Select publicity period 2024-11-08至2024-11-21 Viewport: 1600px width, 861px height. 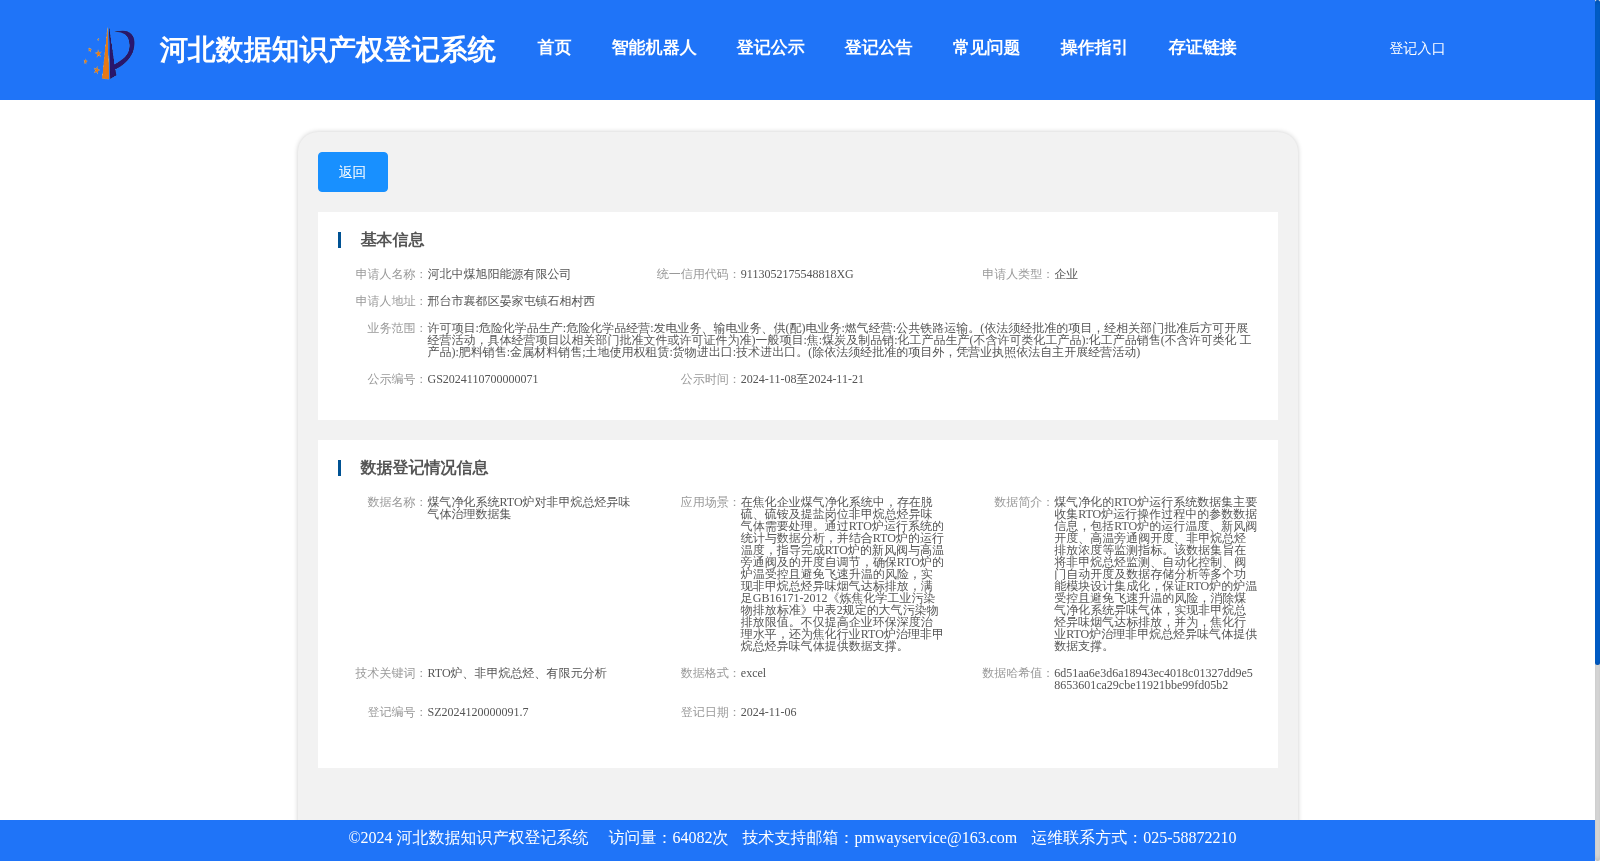[x=802, y=379]
